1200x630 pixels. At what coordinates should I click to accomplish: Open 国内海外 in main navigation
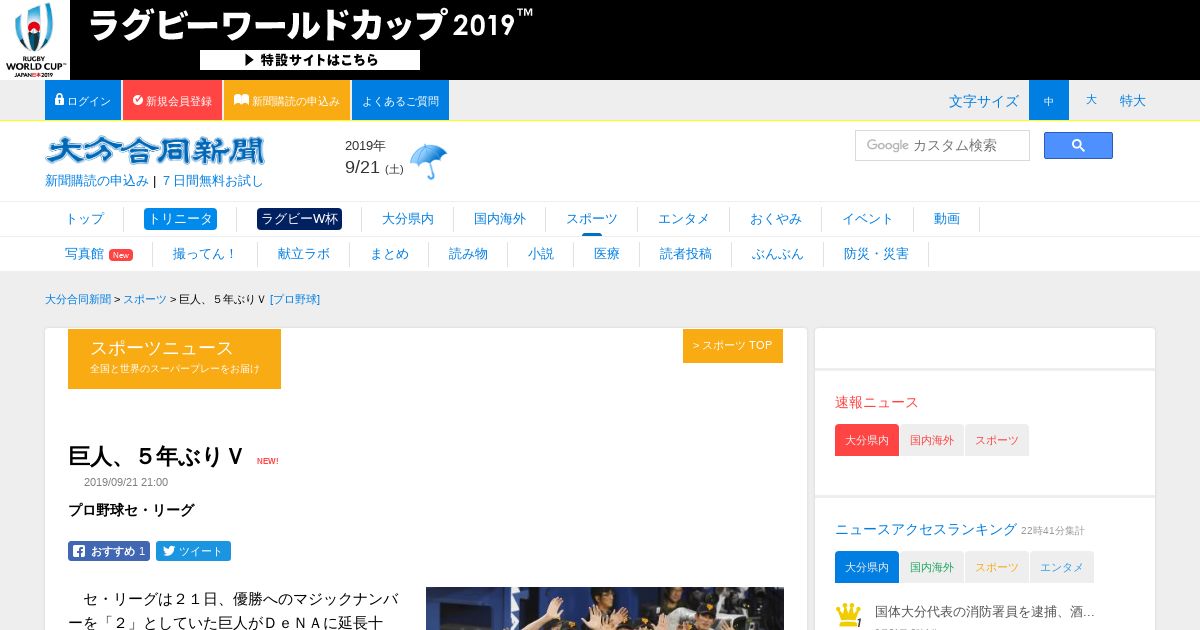coord(500,219)
